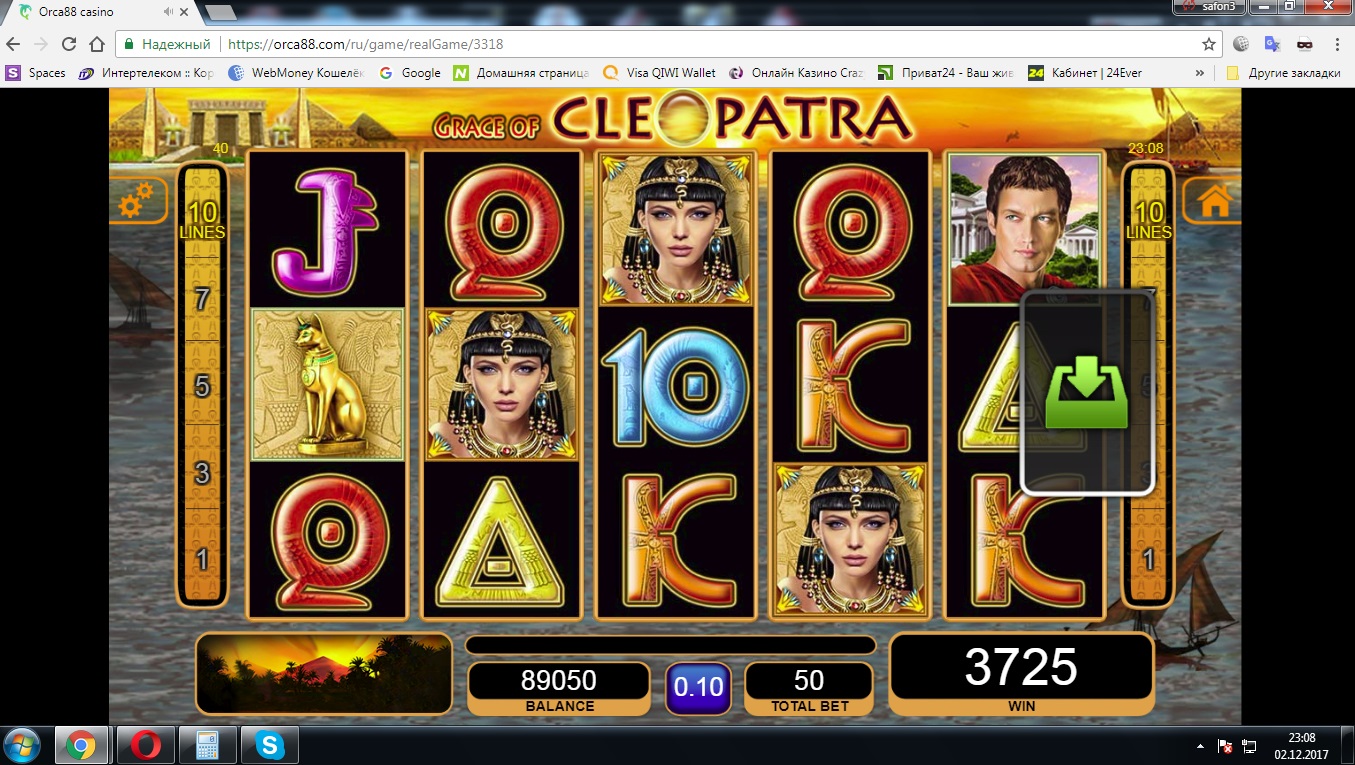
Task: Reload the page in Chrome
Action: pos(69,44)
